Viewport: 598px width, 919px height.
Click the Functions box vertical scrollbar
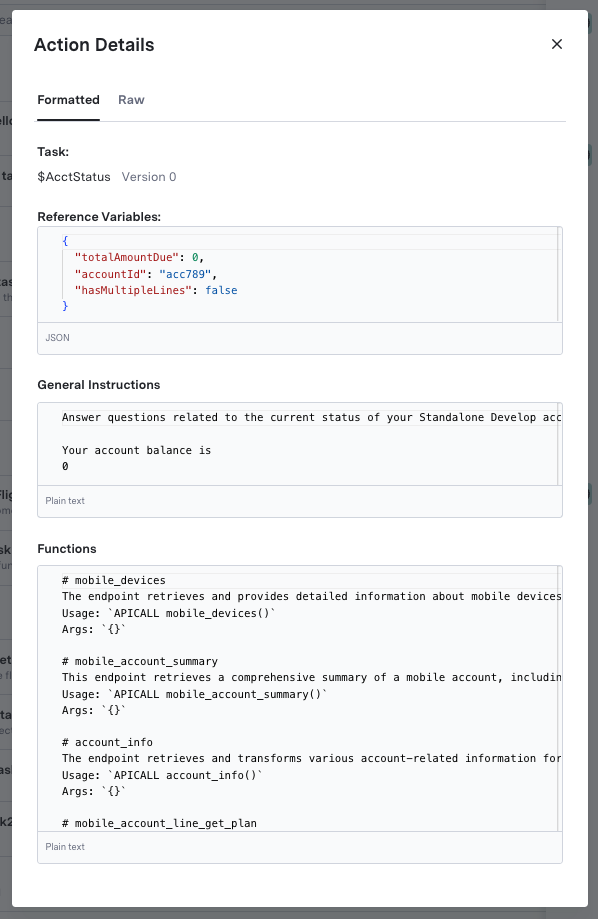[x=560, y=698]
